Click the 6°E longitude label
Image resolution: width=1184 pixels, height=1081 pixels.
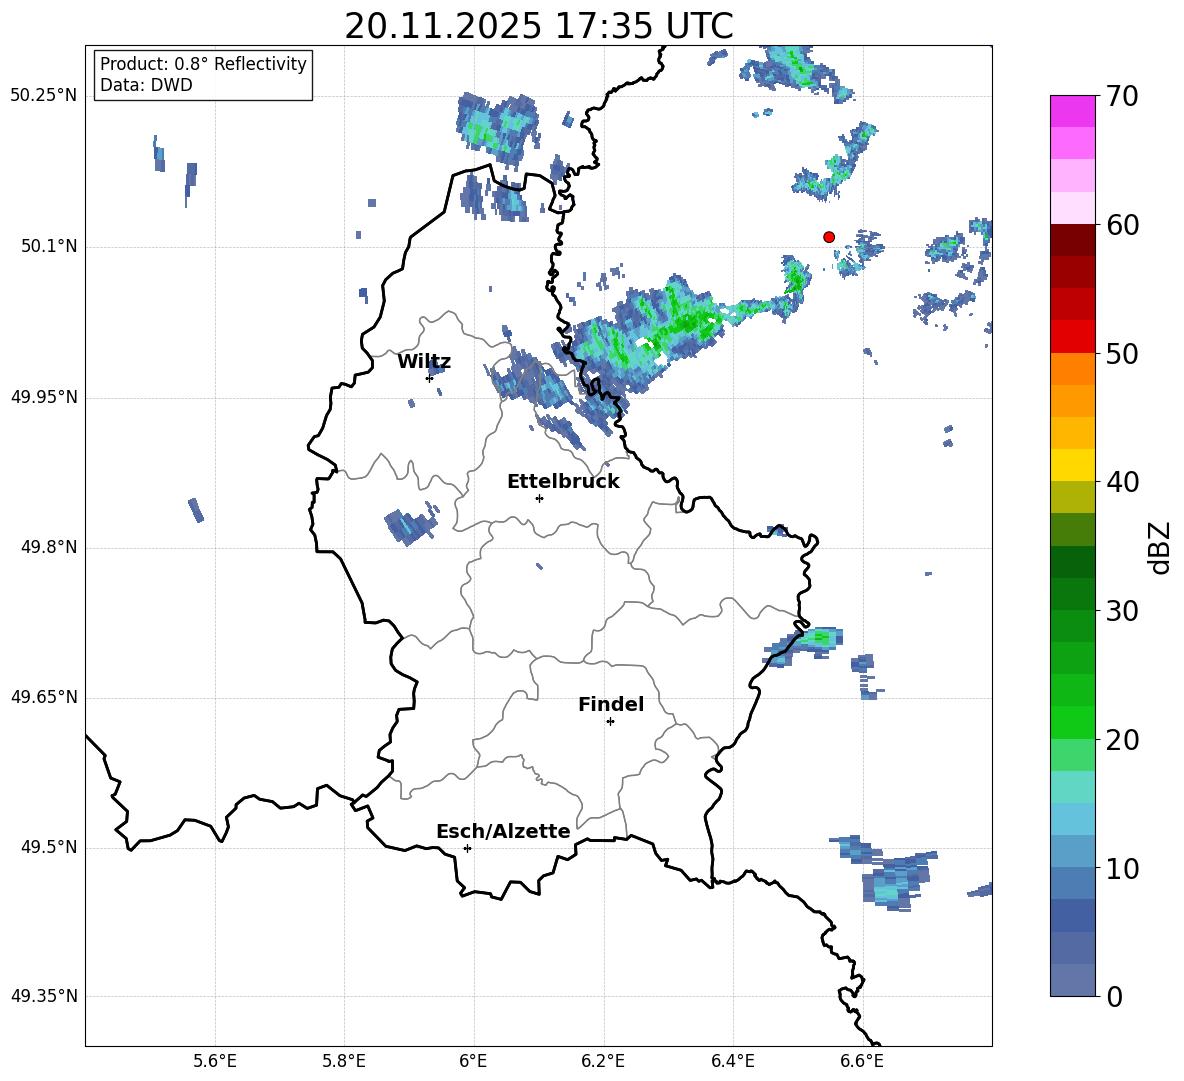[473, 1061]
